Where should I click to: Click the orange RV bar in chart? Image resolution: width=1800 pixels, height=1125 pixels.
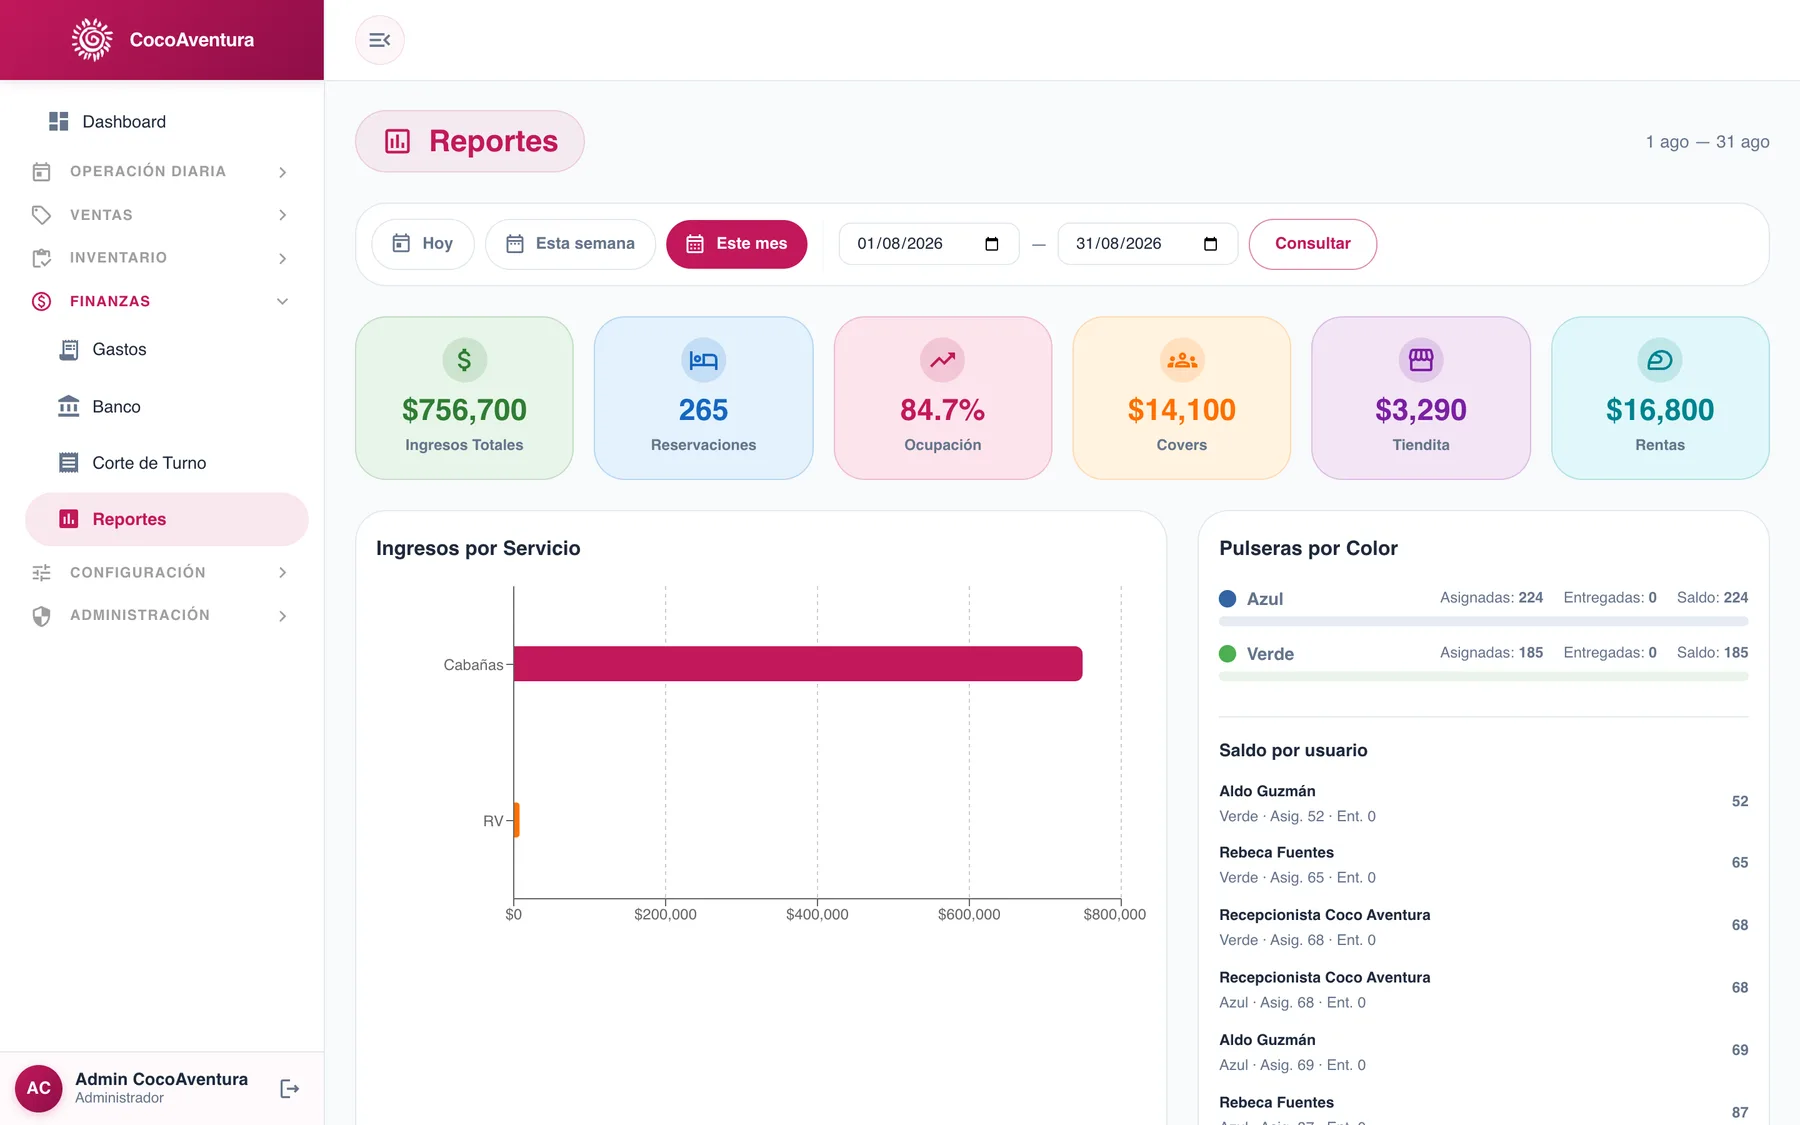tap(517, 820)
